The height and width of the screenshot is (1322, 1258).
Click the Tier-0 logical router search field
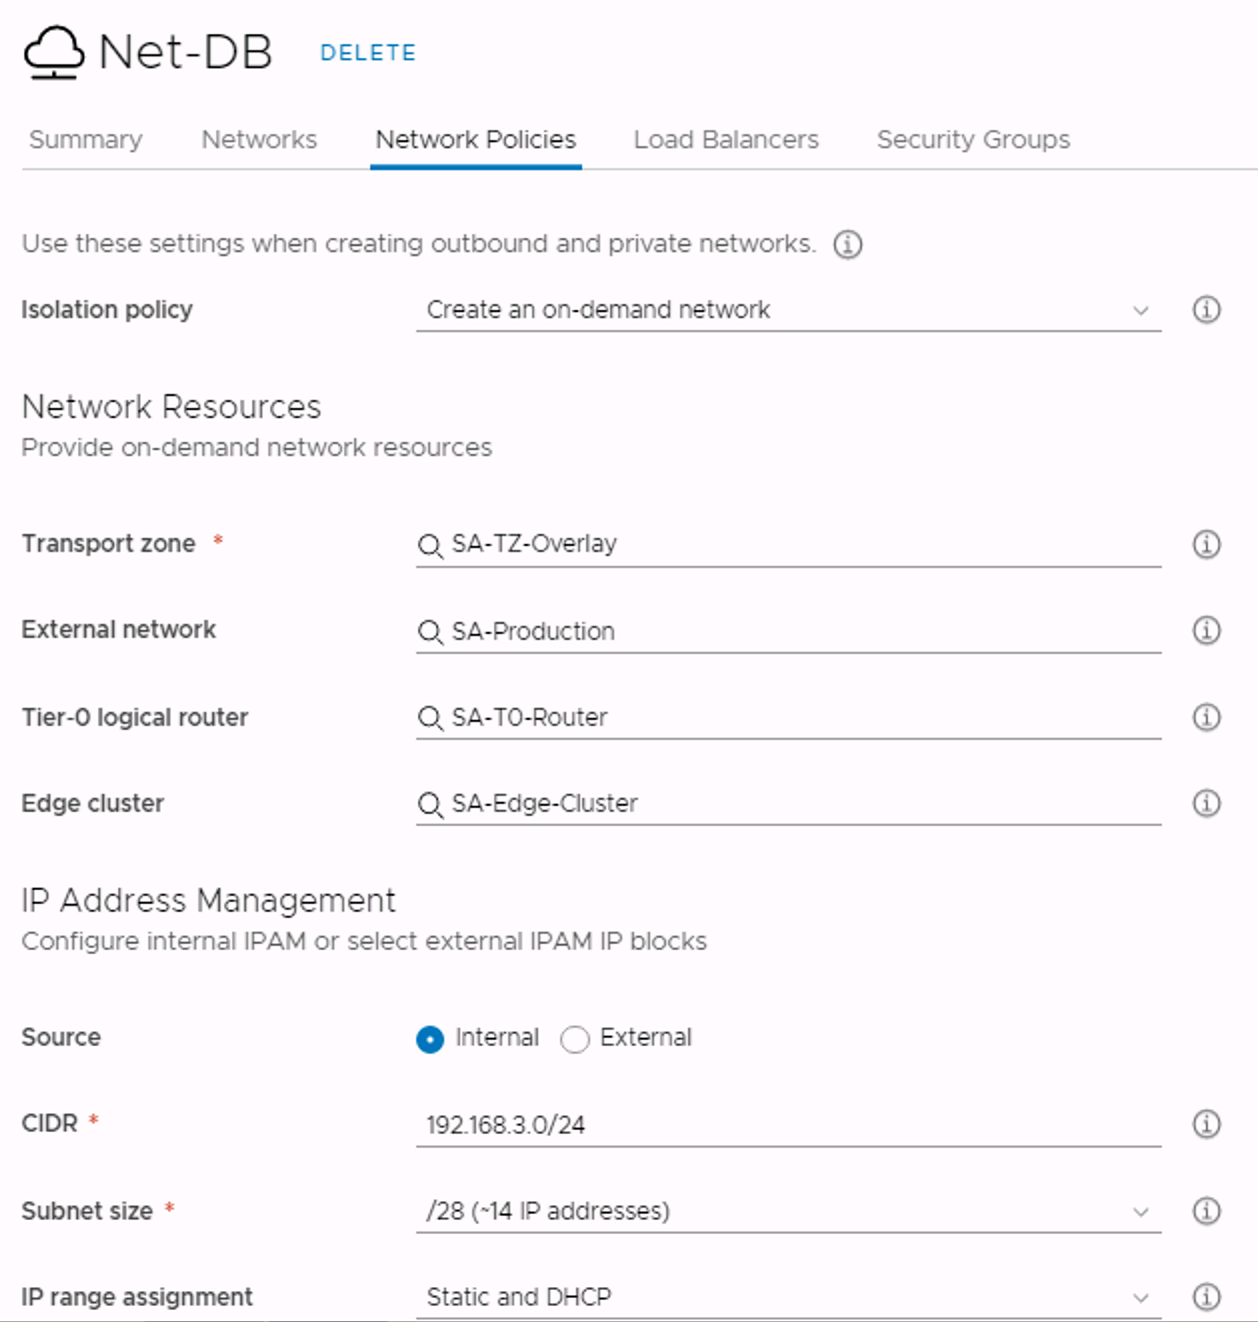788,717
